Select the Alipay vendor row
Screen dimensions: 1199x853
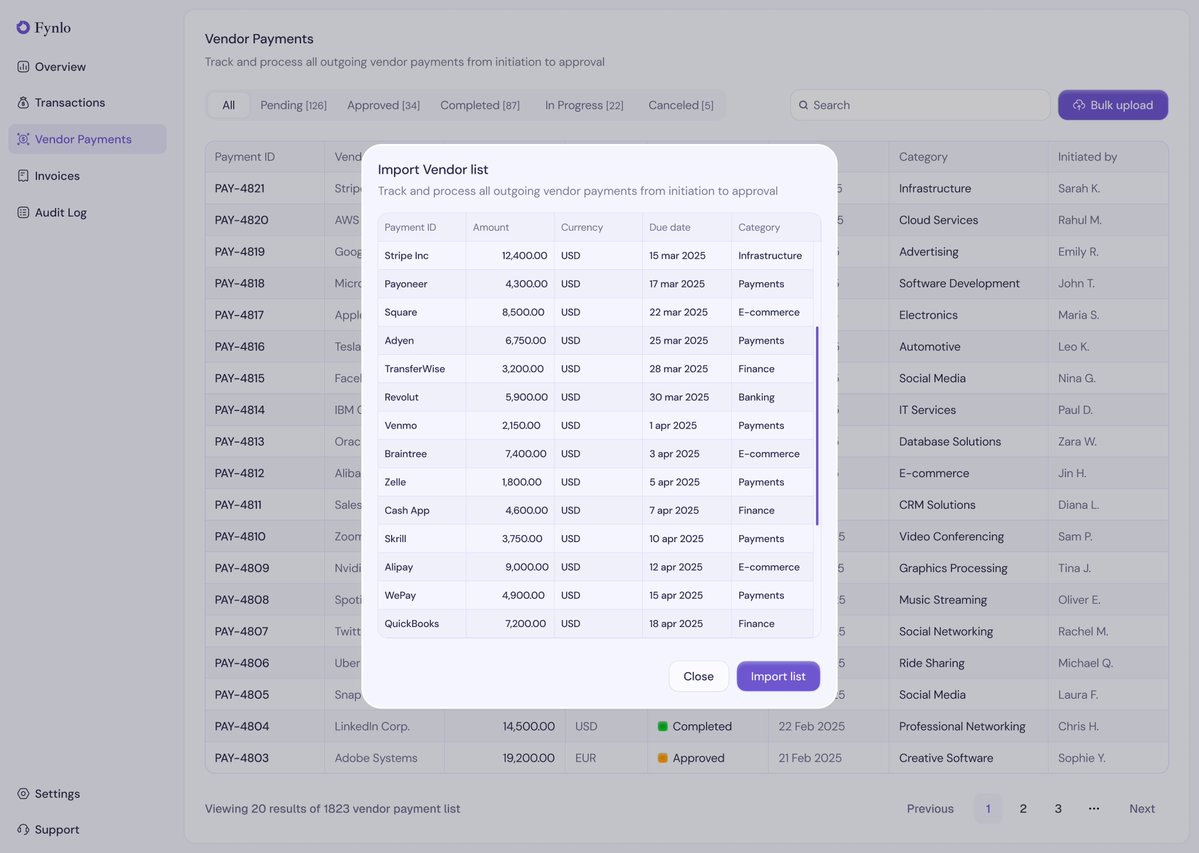coord(596,566)
